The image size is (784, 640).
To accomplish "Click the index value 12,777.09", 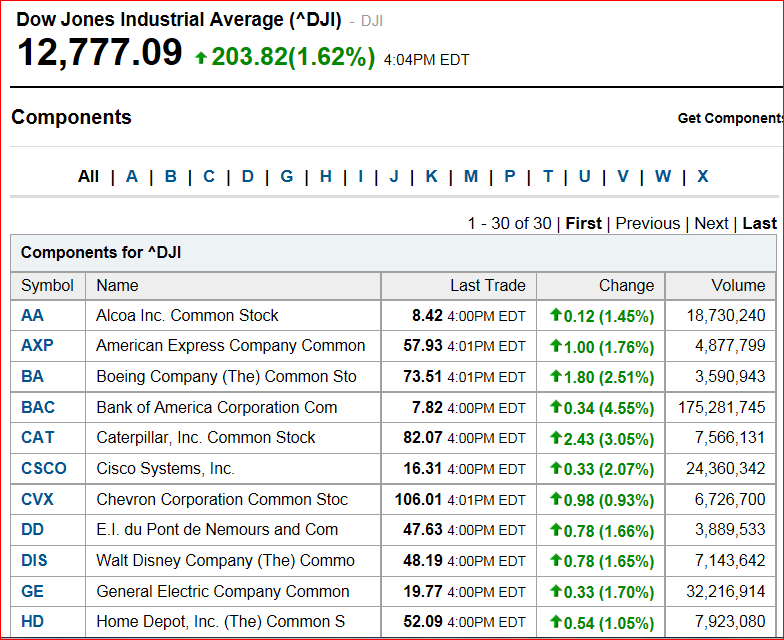I will 100,53.
